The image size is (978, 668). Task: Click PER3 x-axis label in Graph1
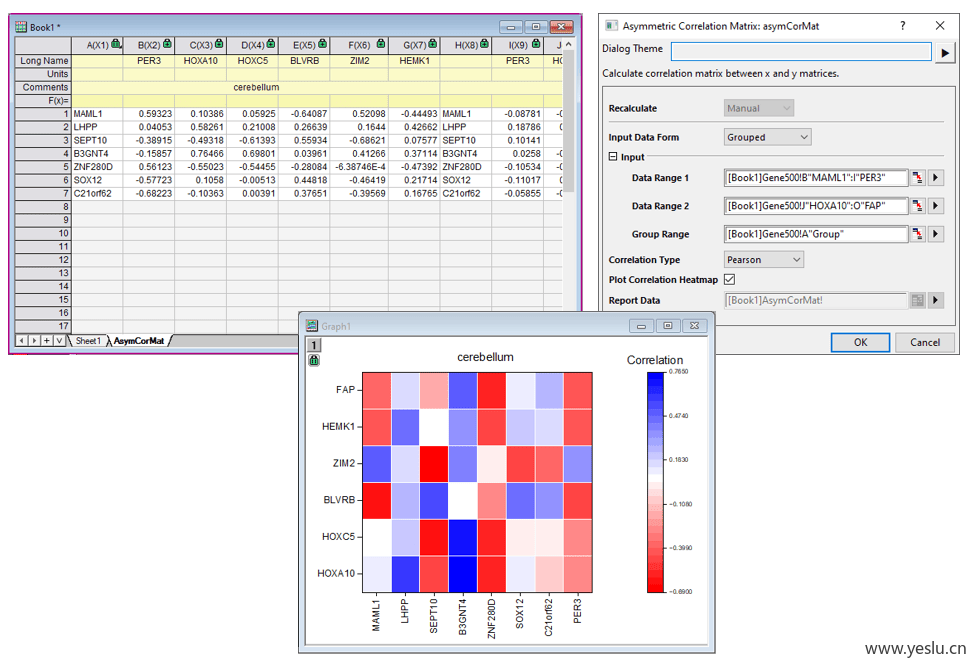point(578,611)
